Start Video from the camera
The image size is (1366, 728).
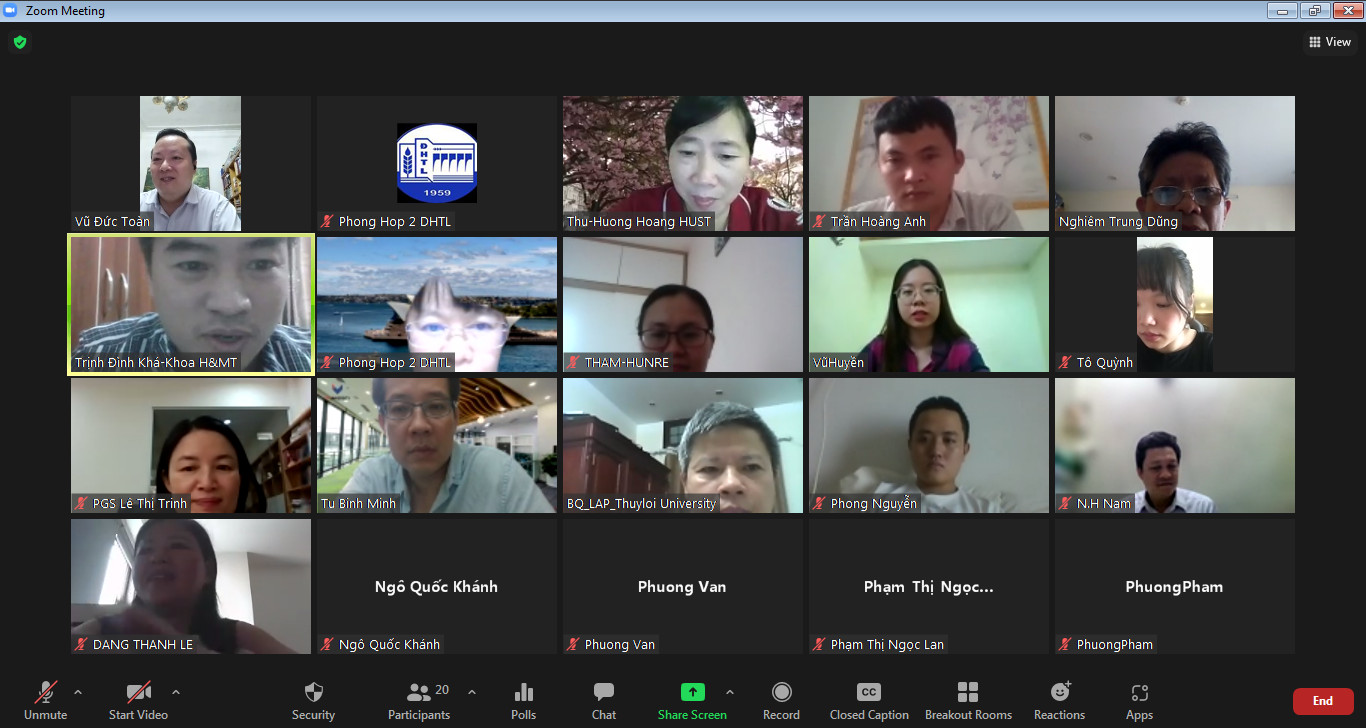(138, 700)
